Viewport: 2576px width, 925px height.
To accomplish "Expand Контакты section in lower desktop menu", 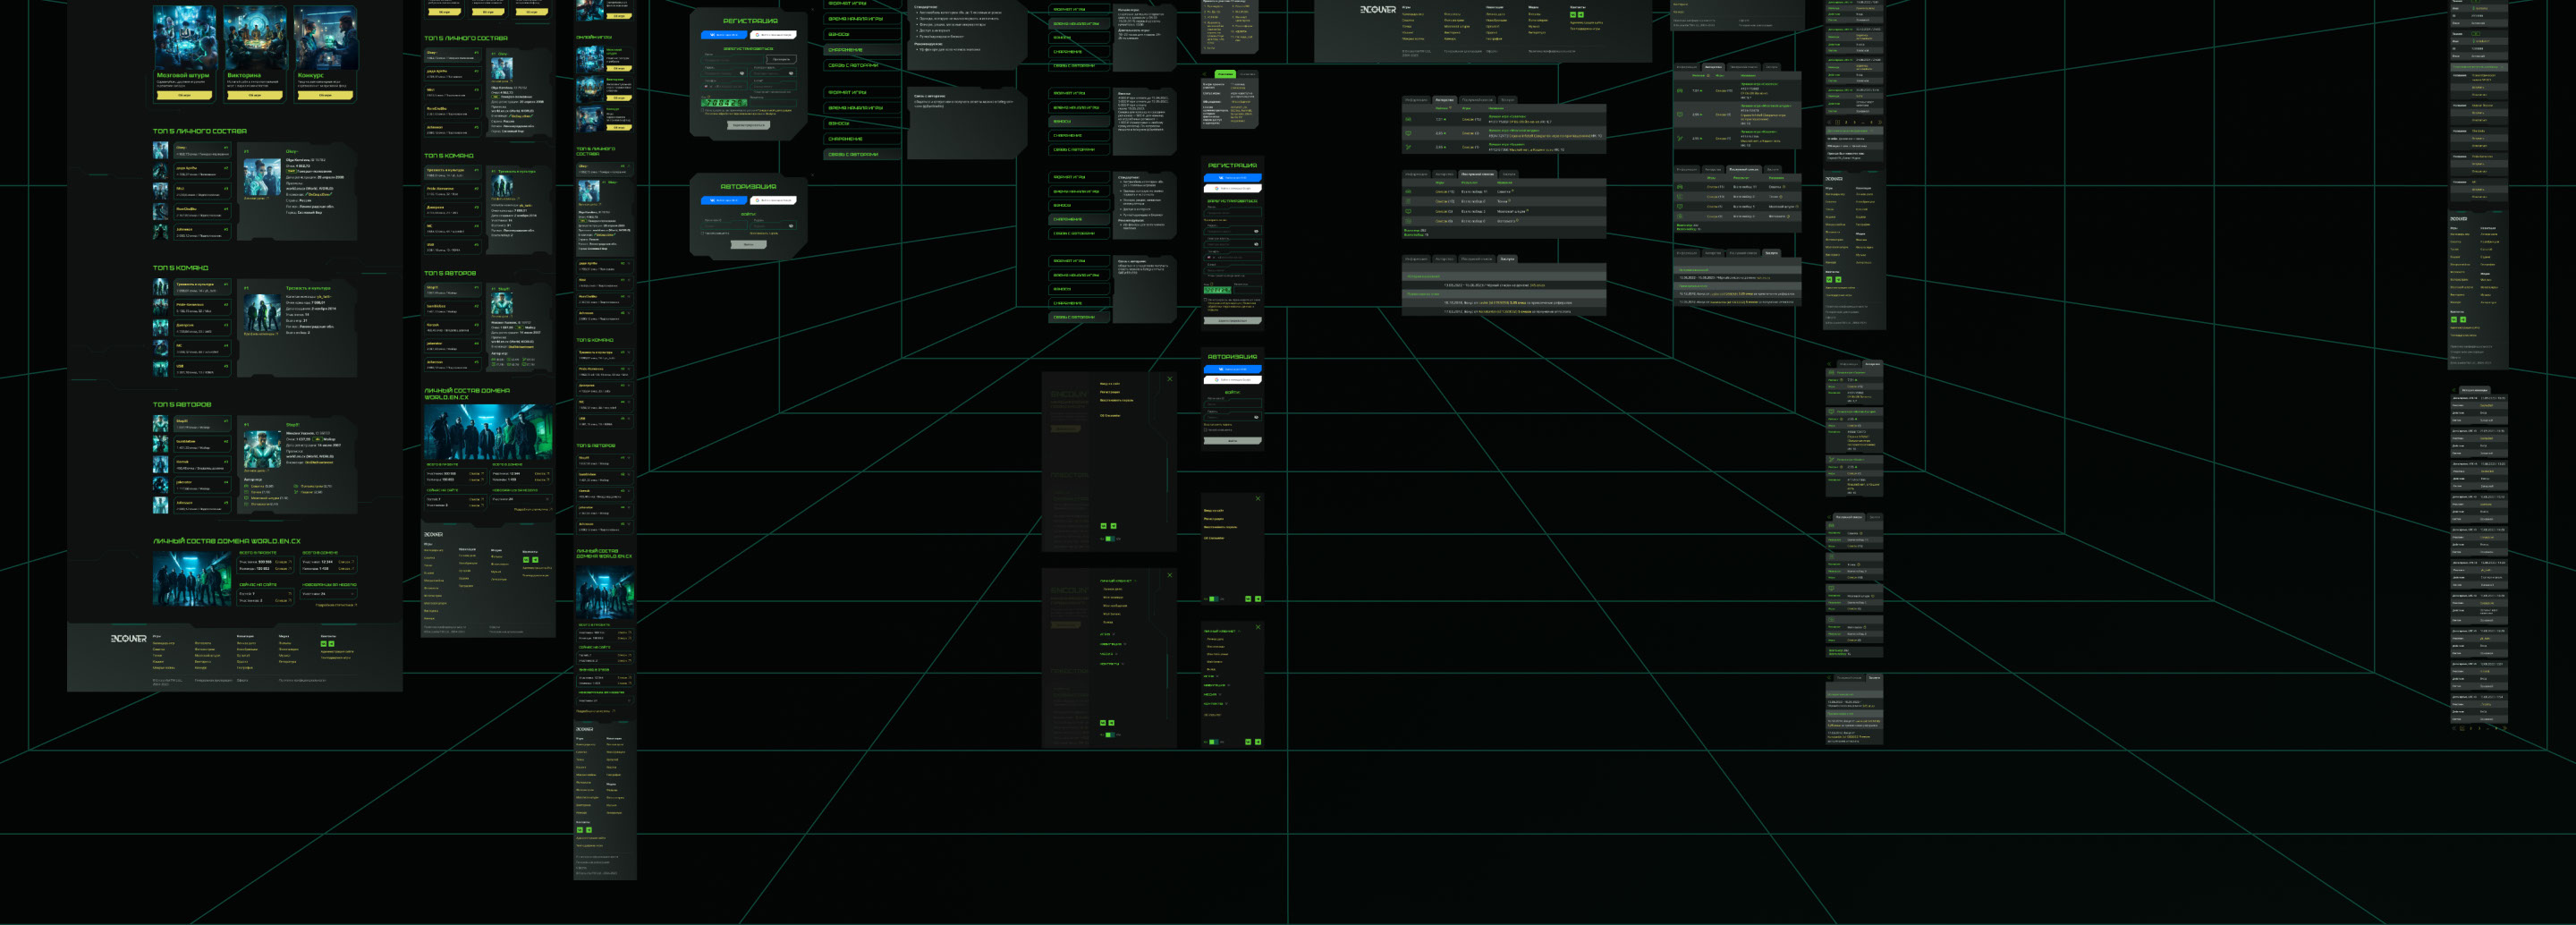I will pyautogui.click(x=1110, y=664).
